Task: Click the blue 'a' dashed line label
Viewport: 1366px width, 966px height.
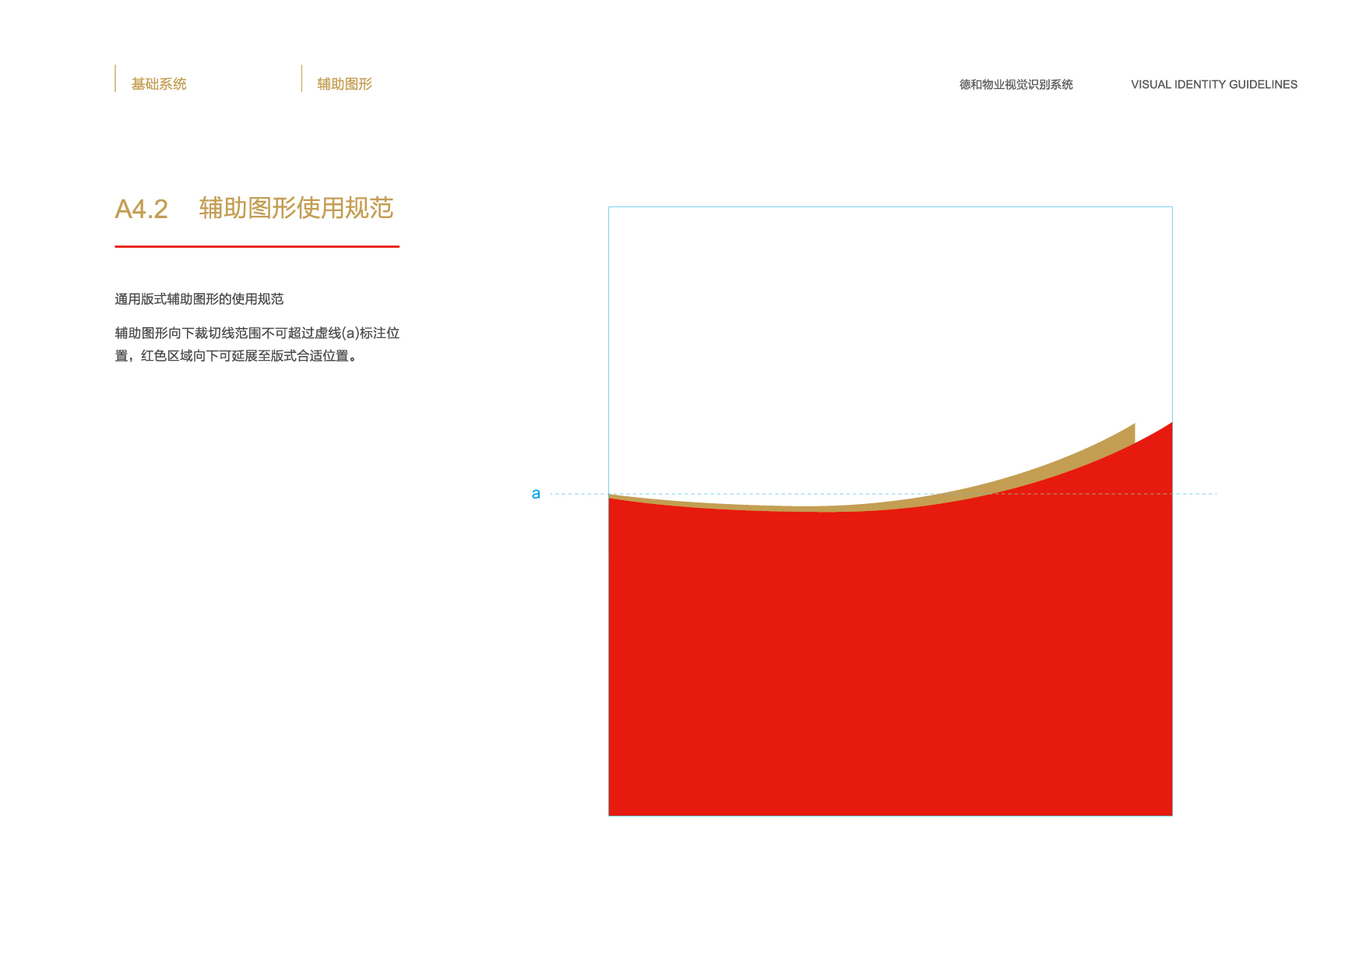Action: 536,494
